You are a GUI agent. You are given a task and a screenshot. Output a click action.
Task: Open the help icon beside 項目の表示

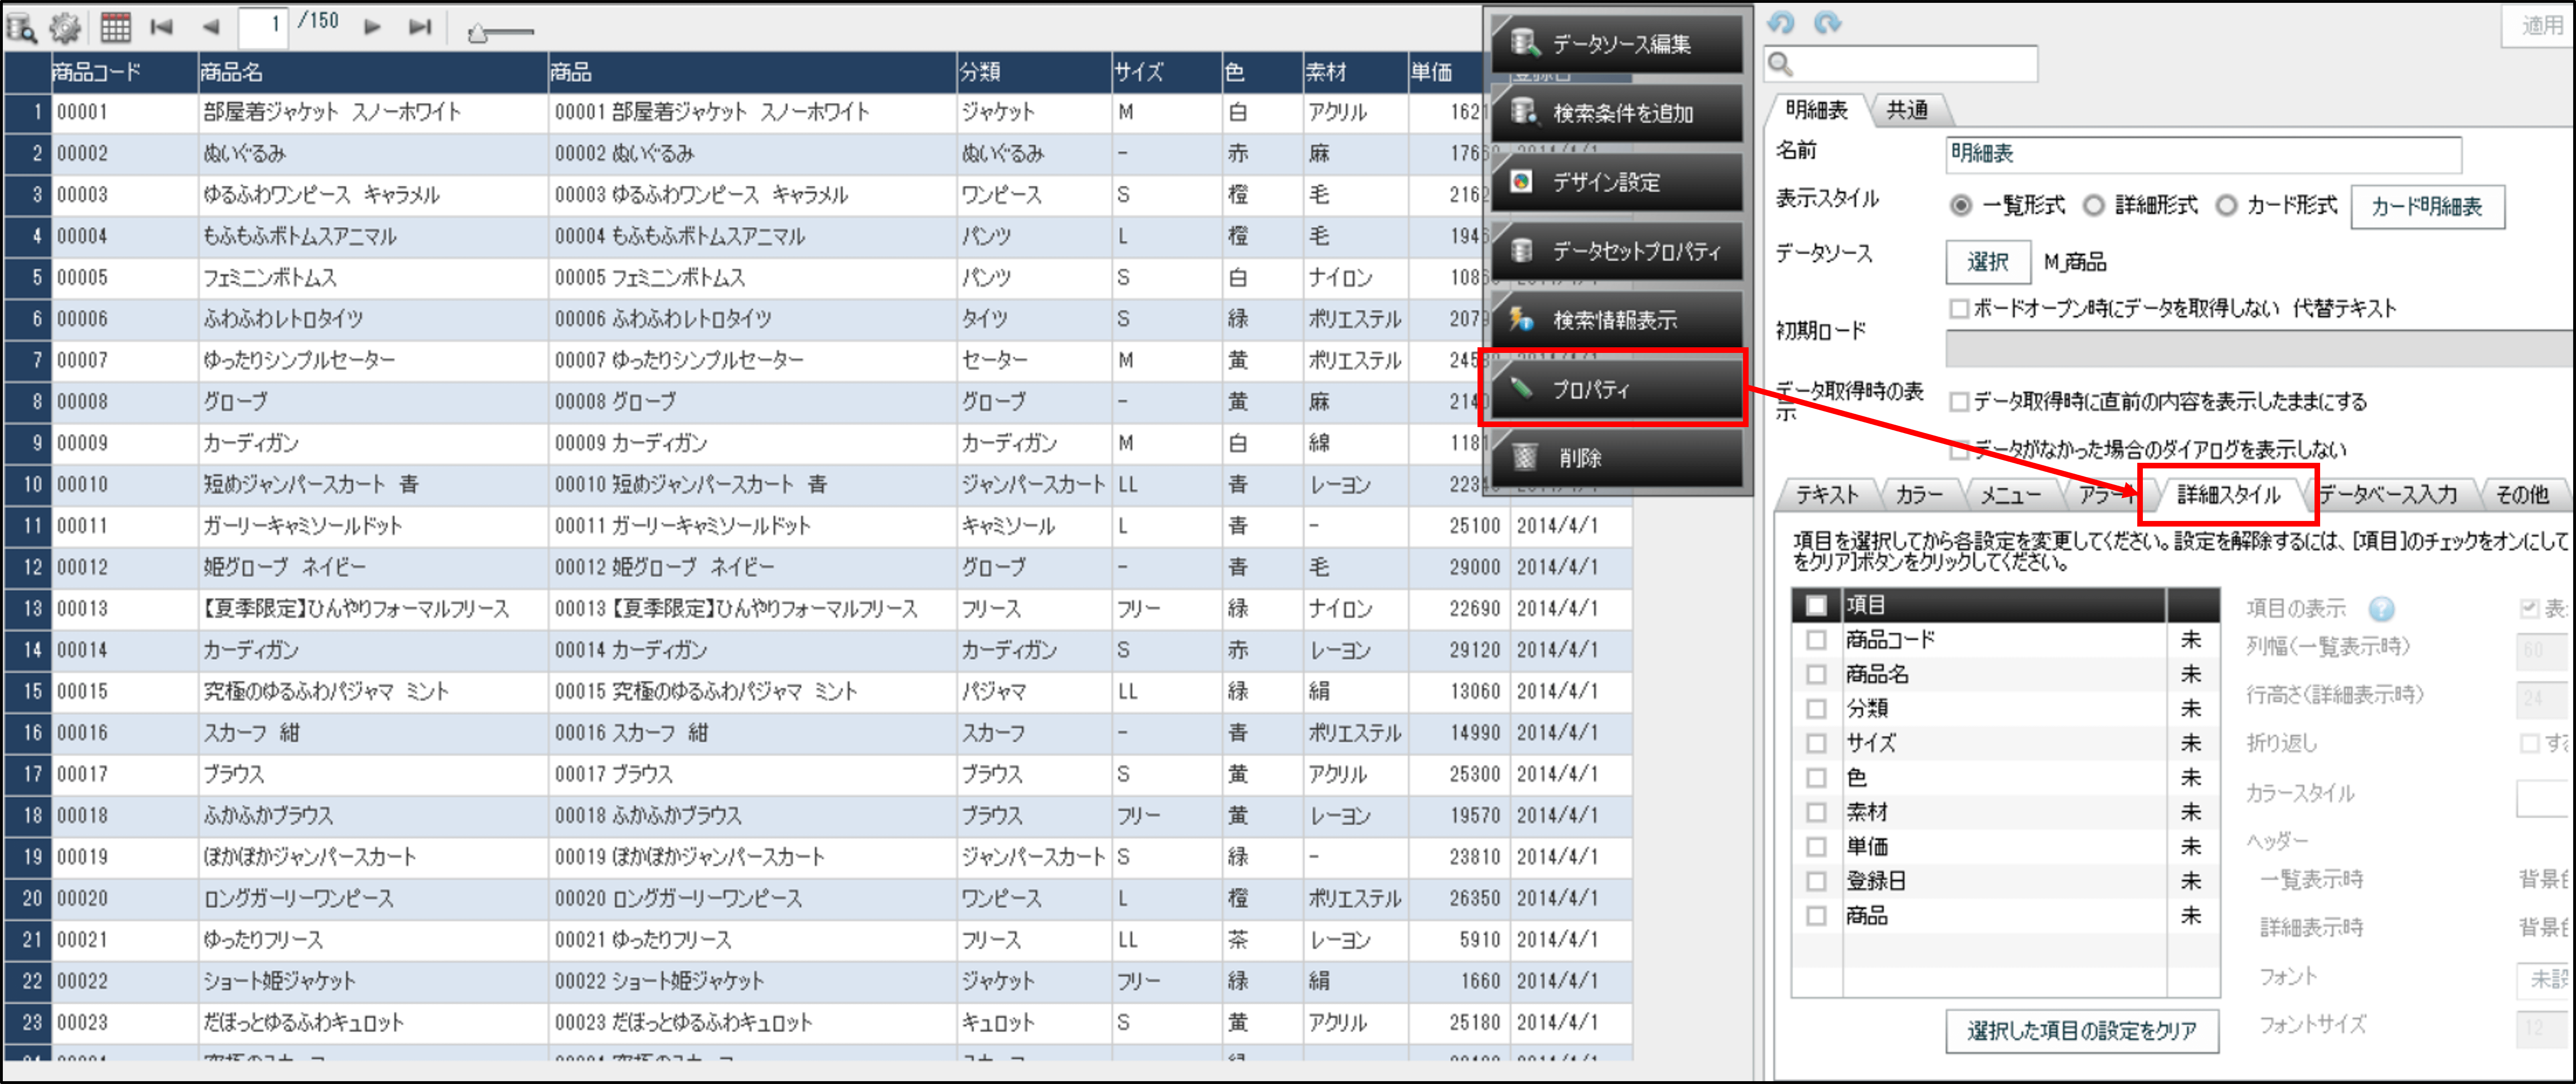(2382, 609)
